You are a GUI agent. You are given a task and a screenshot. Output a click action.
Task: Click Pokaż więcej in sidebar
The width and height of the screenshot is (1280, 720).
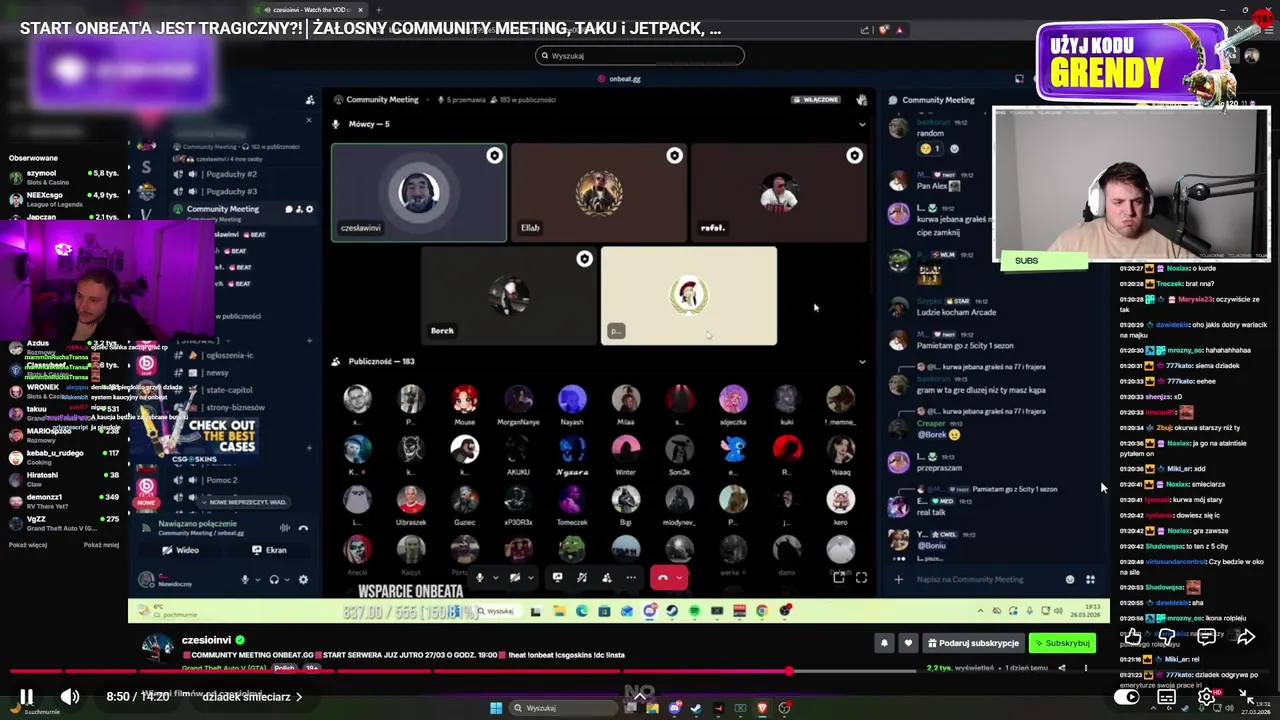pyautogui.click(x=28, y=545)
